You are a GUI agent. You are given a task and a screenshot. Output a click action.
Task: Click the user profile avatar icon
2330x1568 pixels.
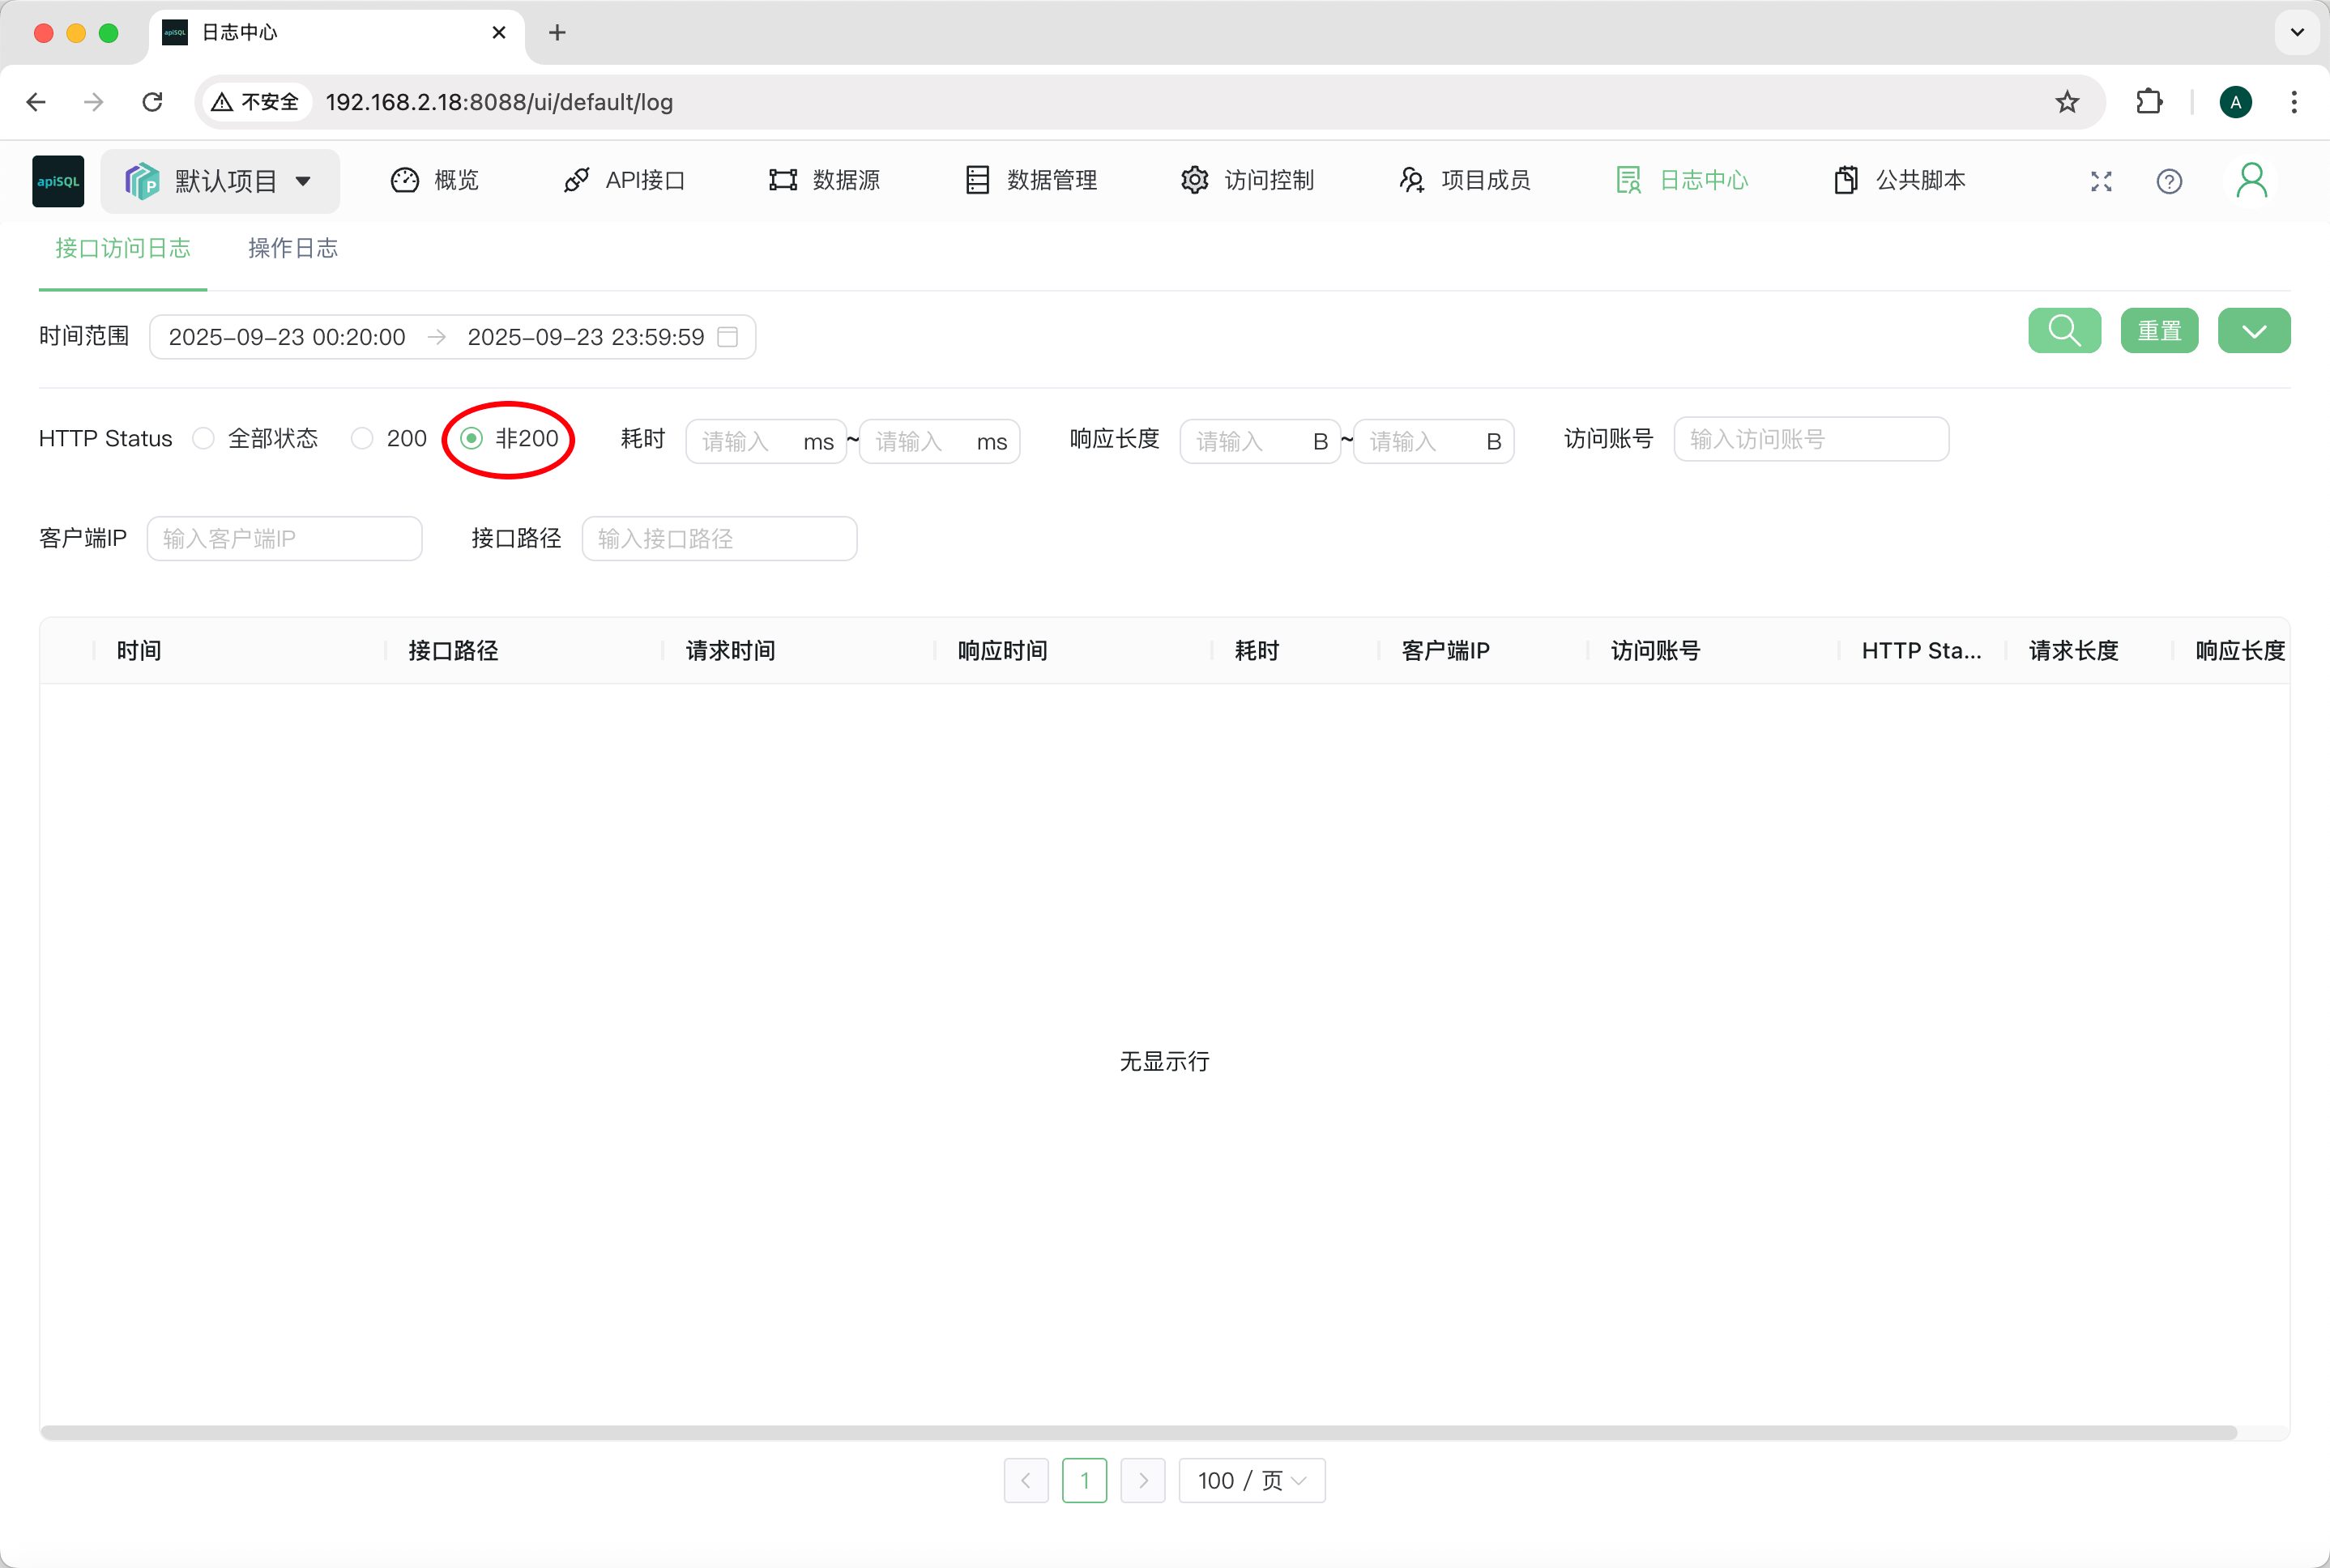[2251, 181]
